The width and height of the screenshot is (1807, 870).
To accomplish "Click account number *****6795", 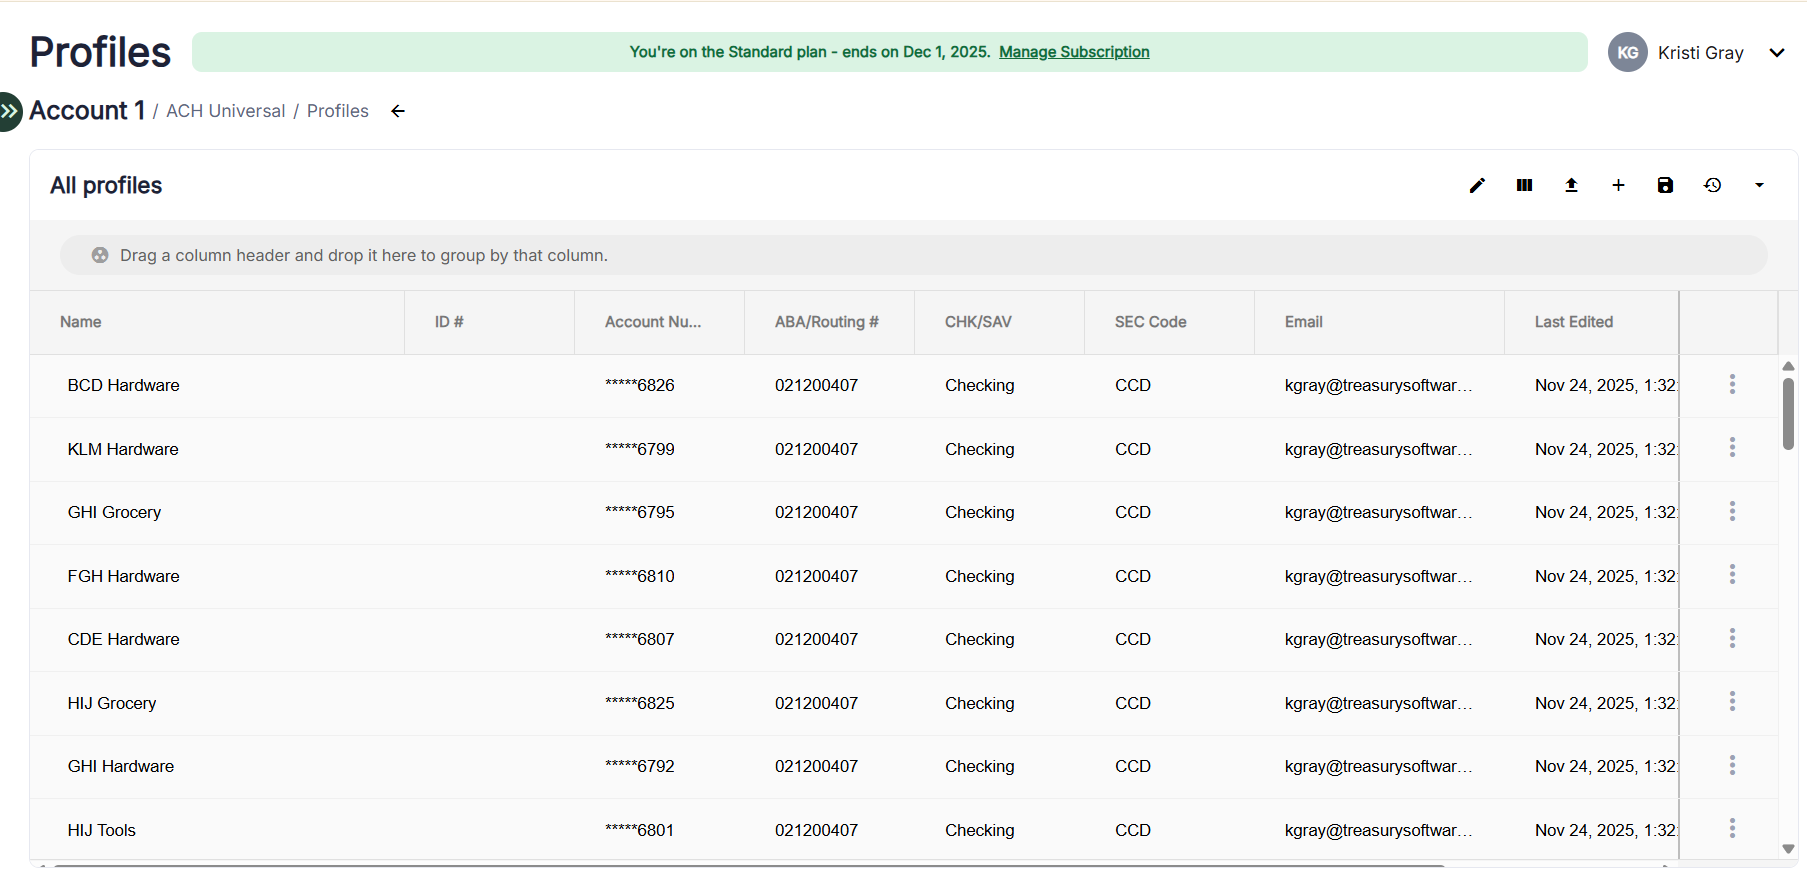I will click(x=640, y=512).
